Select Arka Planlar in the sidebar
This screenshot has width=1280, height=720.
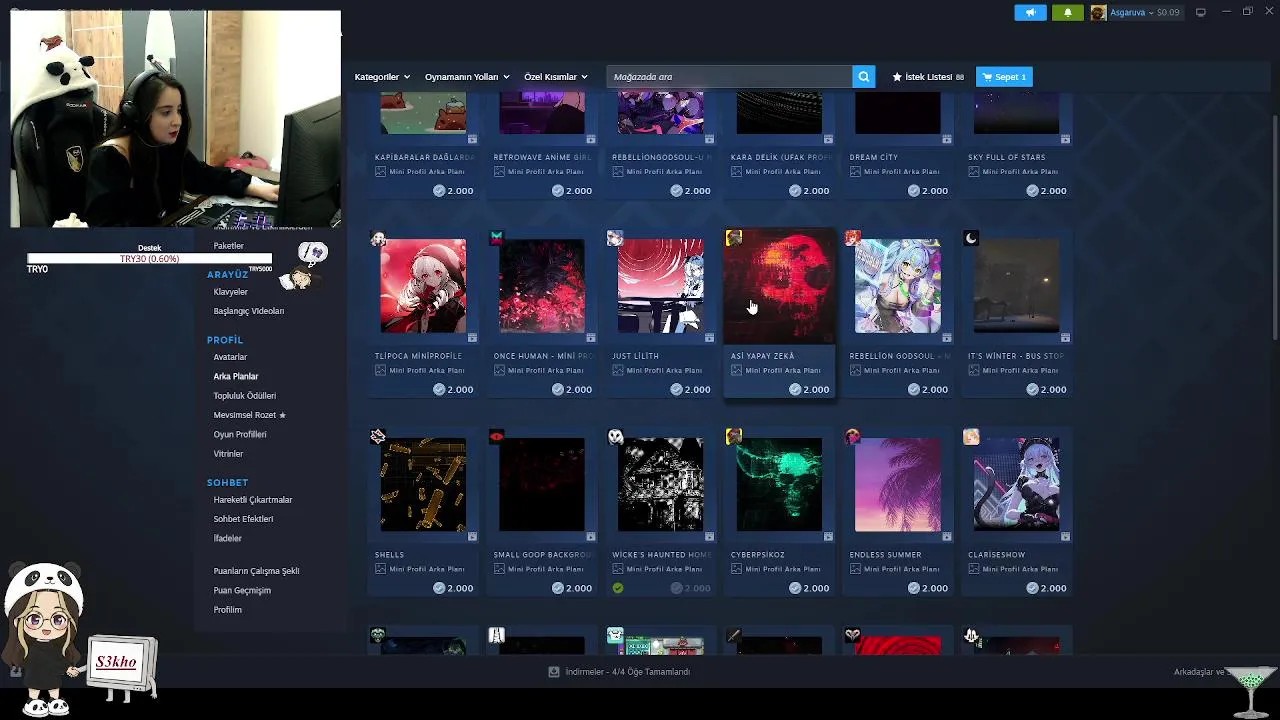coord(236,376)
